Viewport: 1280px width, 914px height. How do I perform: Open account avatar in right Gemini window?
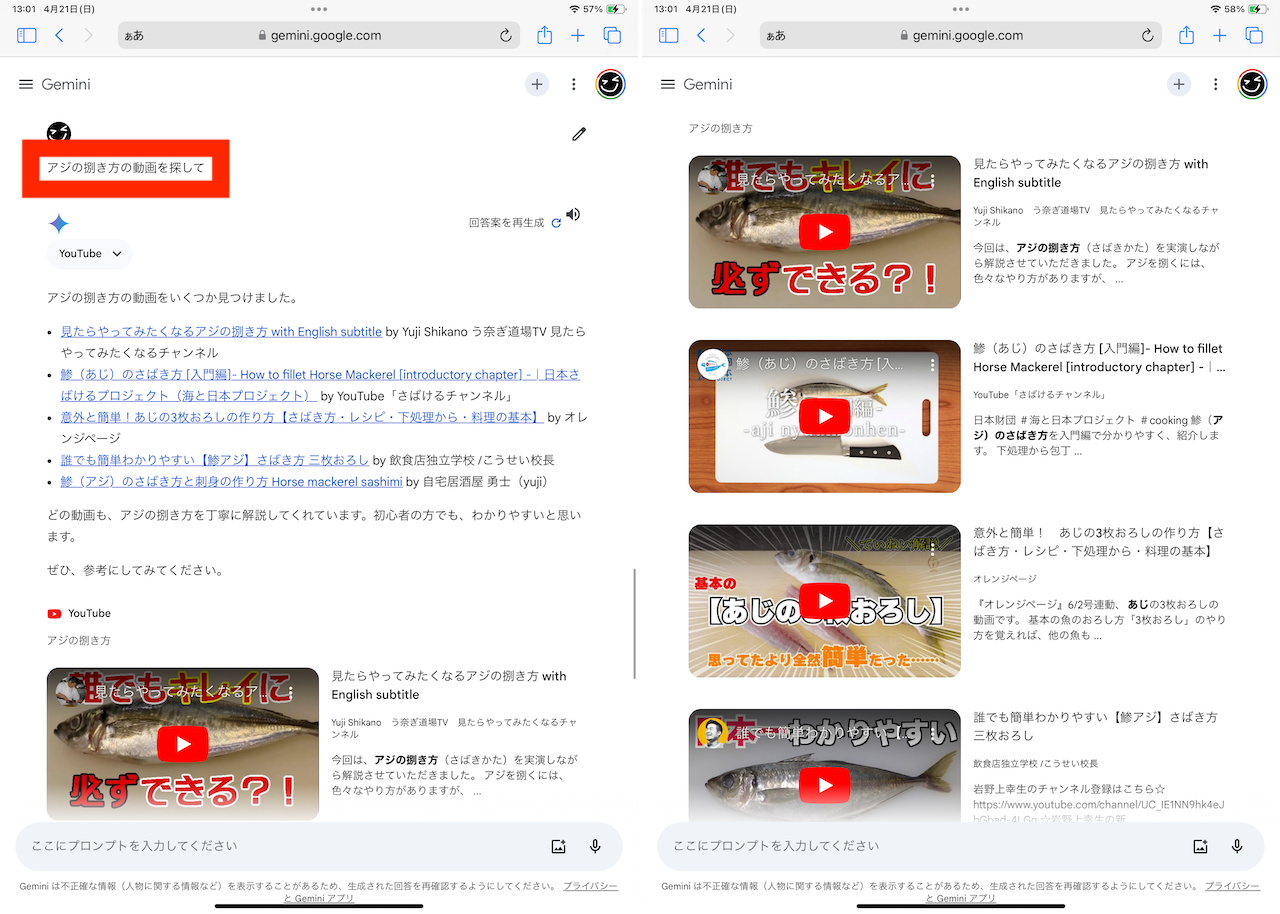pyautogui.click(x=1252, y=84)
